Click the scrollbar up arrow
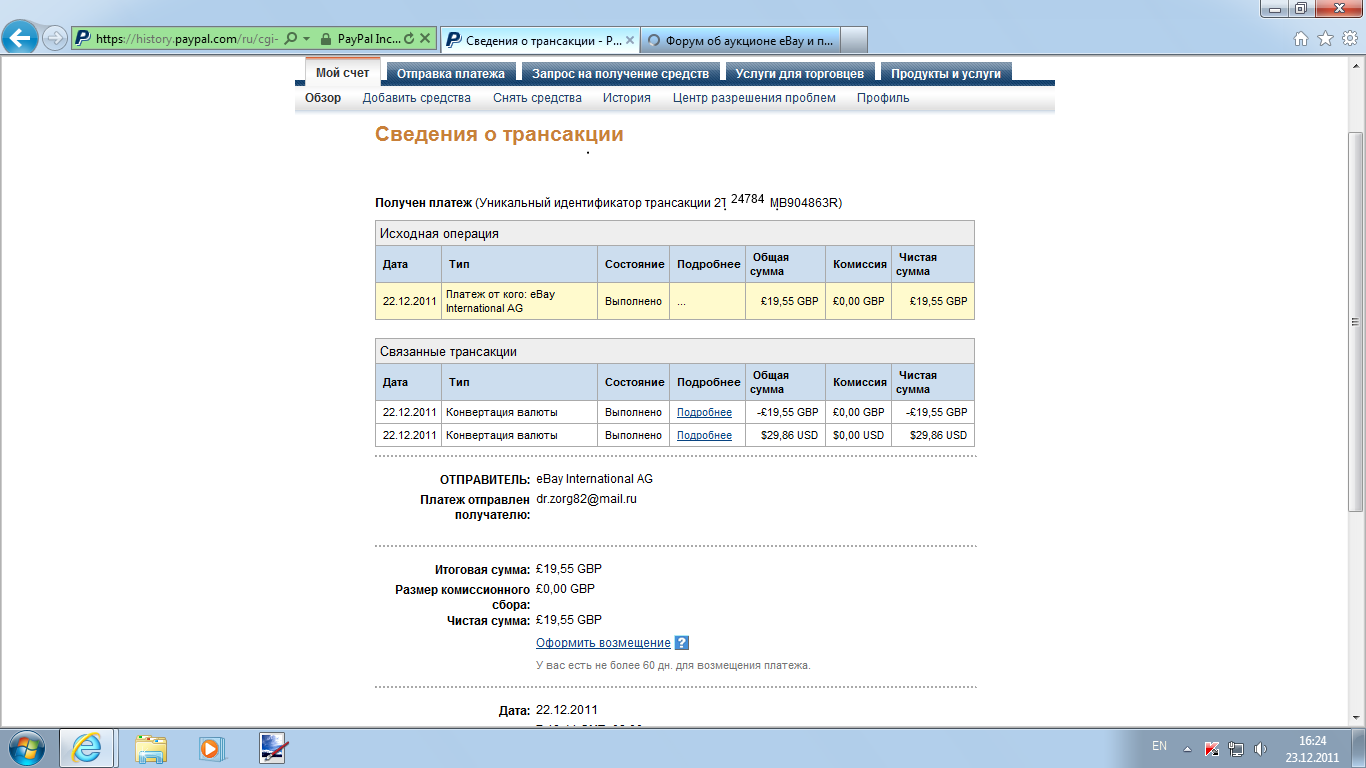The width and height of the screenshot is (1366, 768). [1356, 66]
